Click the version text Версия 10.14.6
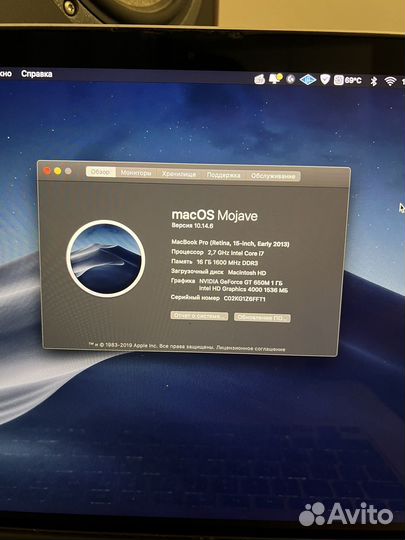The image size is (405, 540). [x=192, y=226]
